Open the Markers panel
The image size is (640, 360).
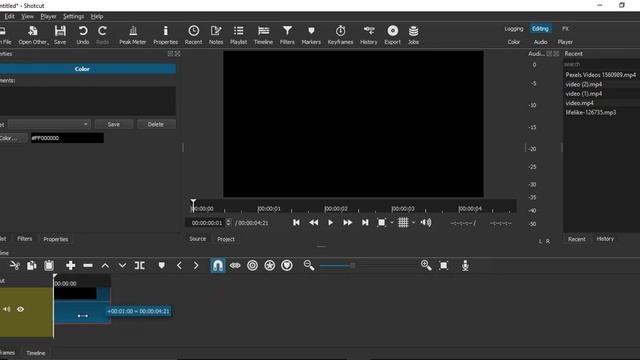(311, 35)
